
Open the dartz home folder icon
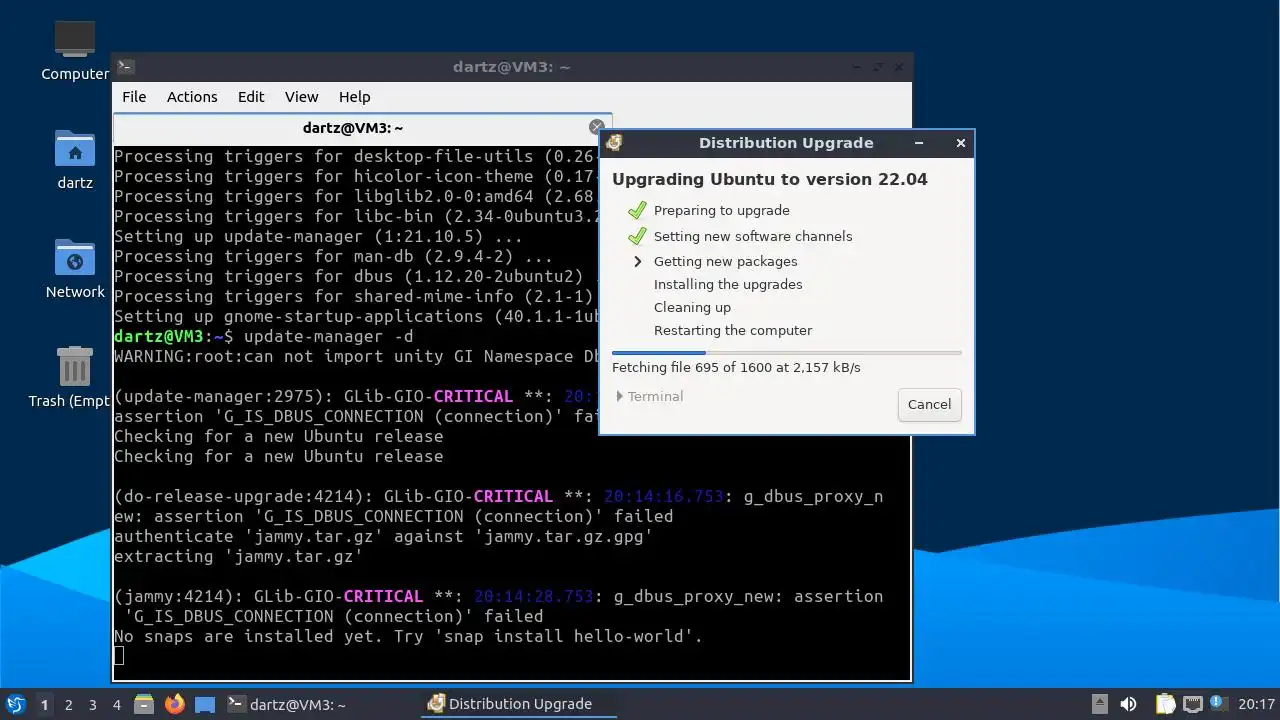pyautogui.click(x=75, y=149)
